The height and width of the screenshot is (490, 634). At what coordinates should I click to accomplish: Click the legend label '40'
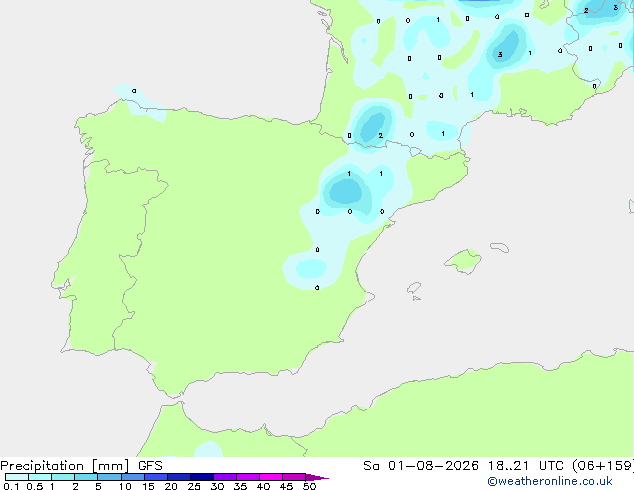point(263,486)
